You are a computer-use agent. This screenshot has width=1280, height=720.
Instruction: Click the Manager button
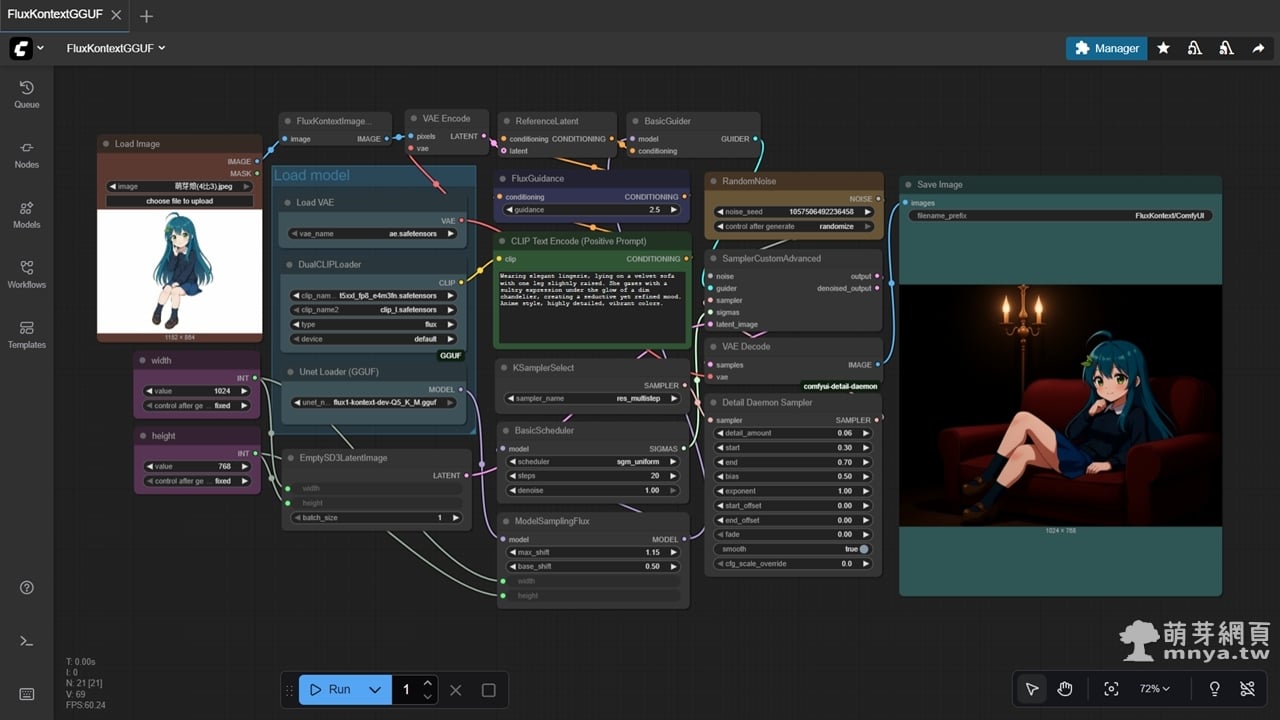click(1106, 48)
